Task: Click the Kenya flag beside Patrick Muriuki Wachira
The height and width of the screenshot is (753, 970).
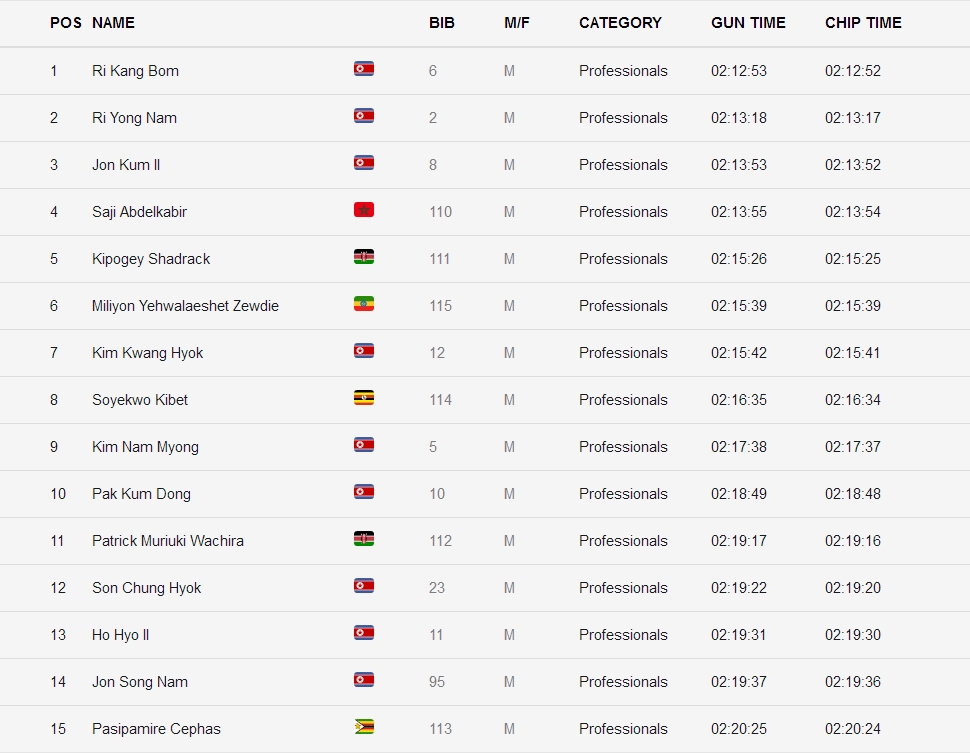Action: pos(364,539)
